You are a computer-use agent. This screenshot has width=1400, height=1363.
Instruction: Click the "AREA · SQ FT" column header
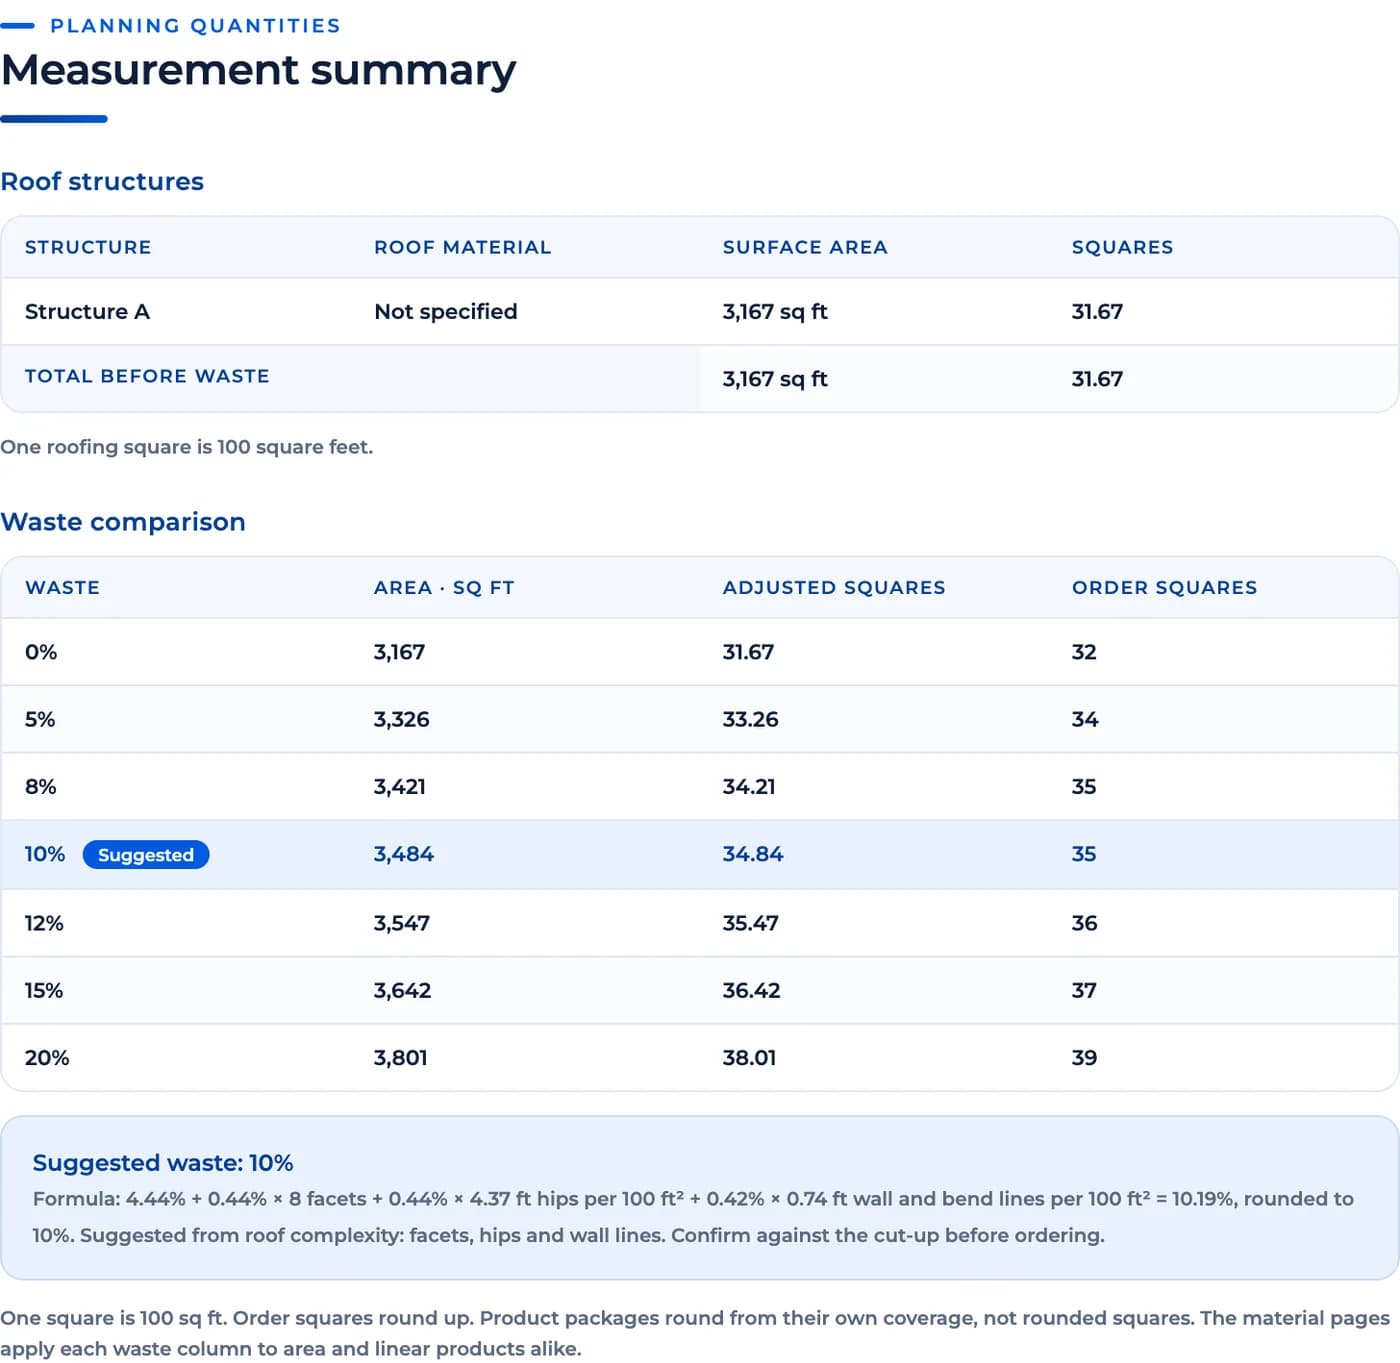click(x=444, y=588)
